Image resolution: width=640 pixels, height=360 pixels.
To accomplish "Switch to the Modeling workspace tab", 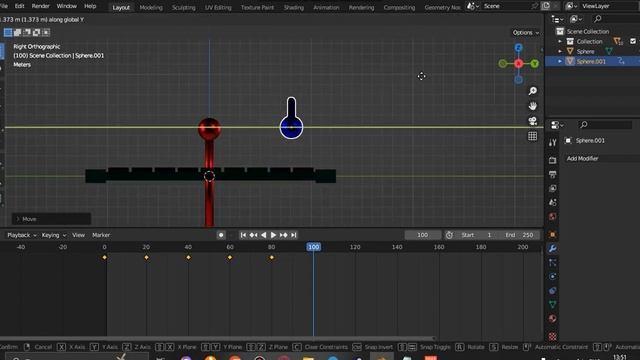I will pyautogui.click(x=151, y=7).
